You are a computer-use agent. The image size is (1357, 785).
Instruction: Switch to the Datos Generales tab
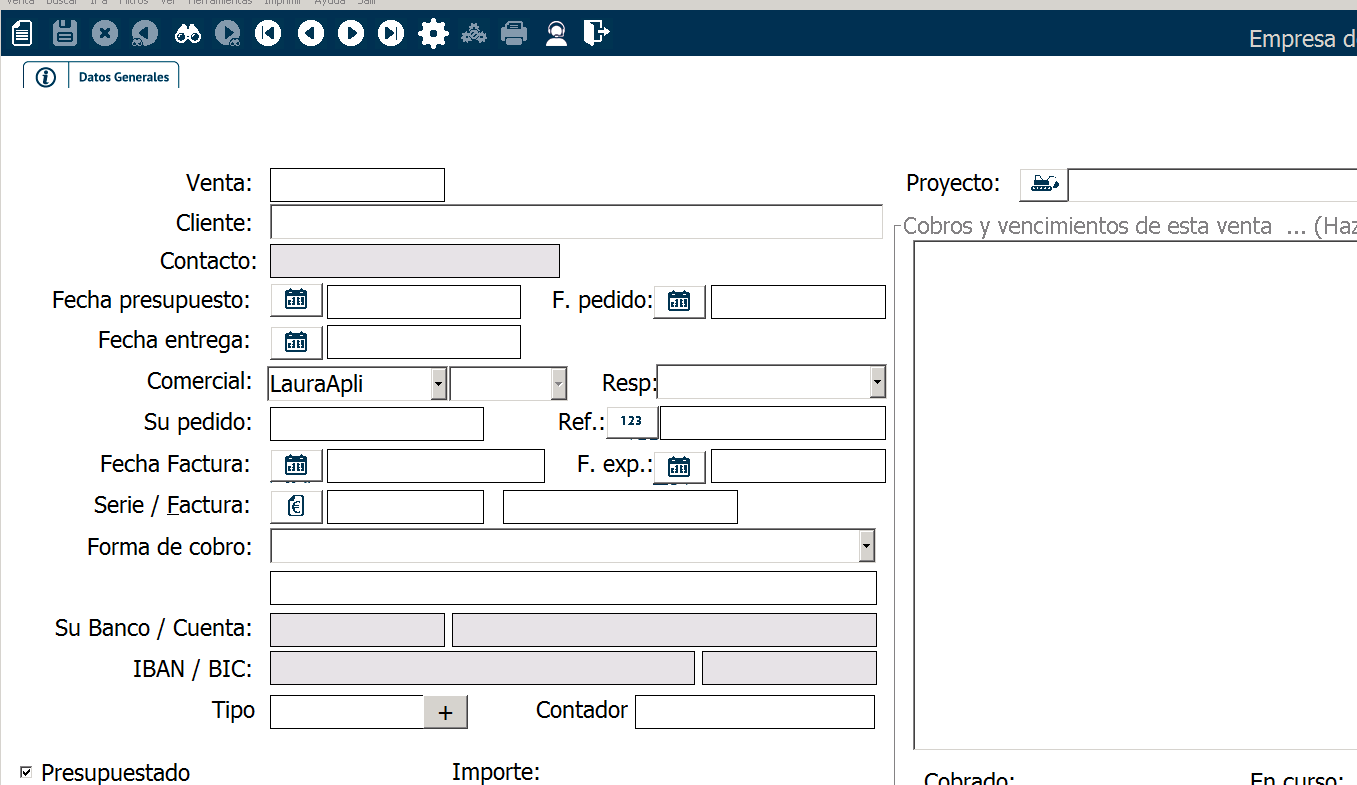pos(124,77)
